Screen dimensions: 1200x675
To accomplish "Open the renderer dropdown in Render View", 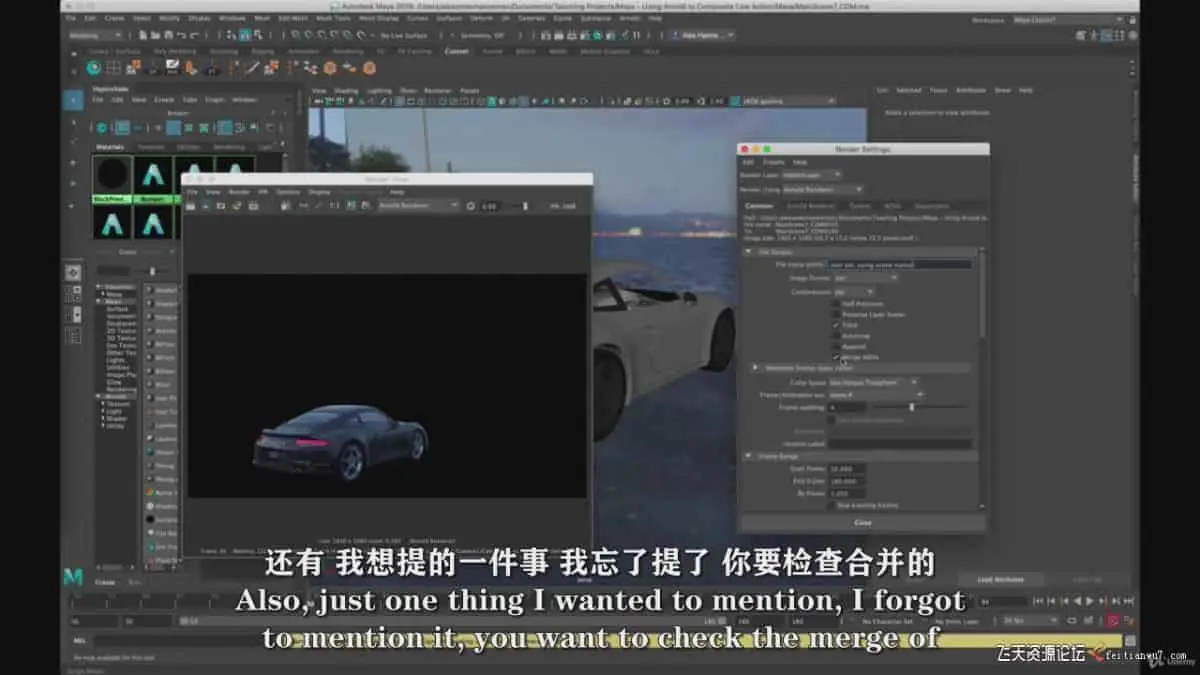I will point(417,205).
